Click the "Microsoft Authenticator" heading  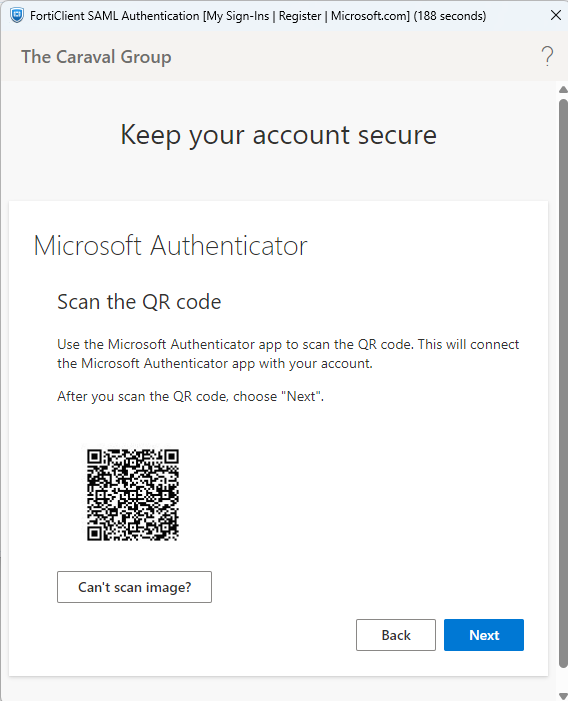[x=170, y=245]
